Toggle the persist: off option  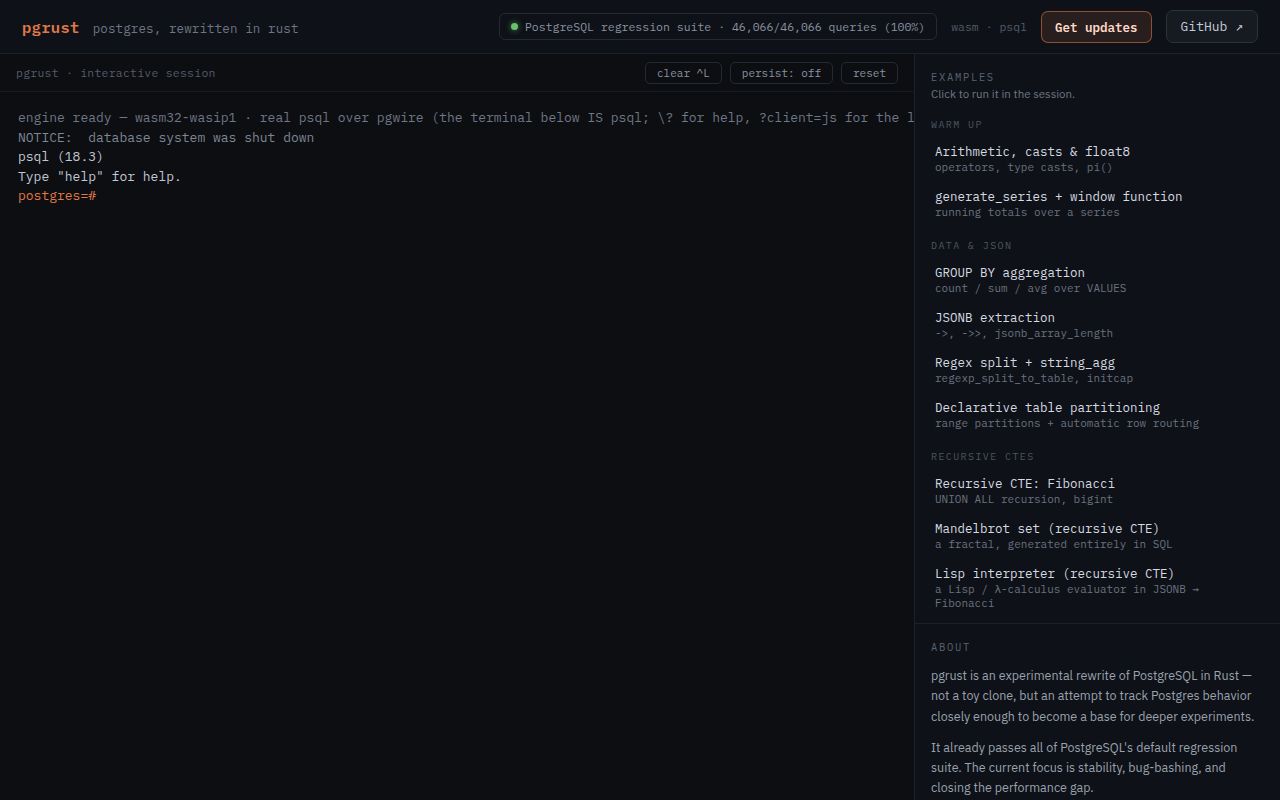pos(781,73)
